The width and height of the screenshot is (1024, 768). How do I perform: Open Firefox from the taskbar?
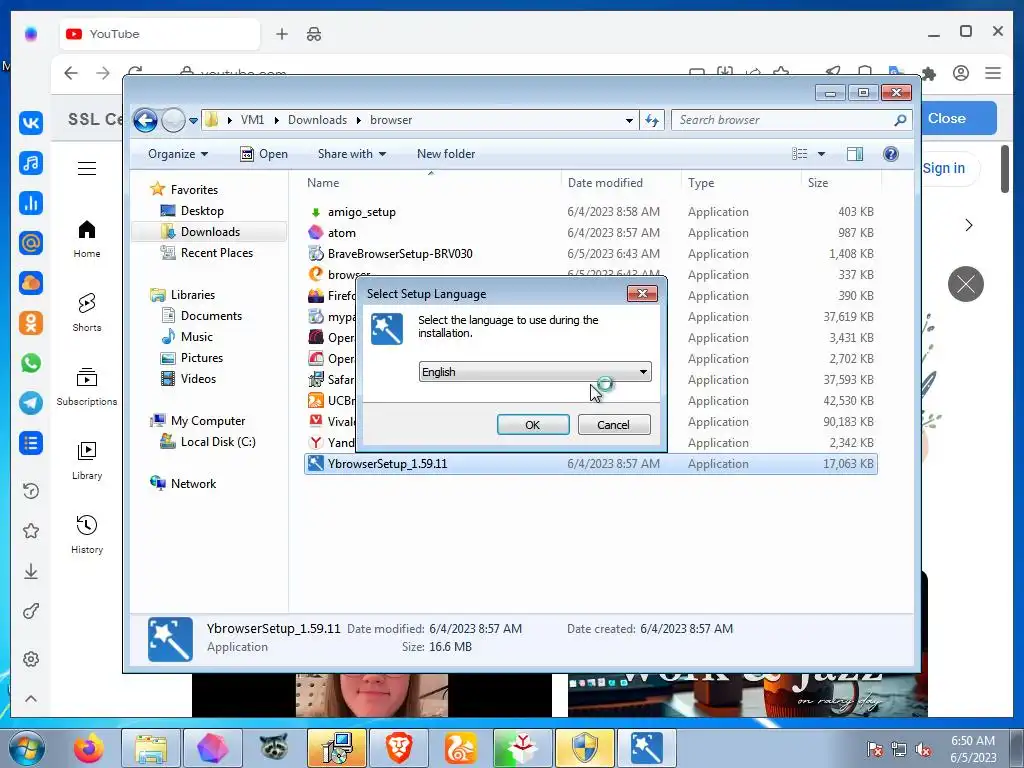coord(89,748)
